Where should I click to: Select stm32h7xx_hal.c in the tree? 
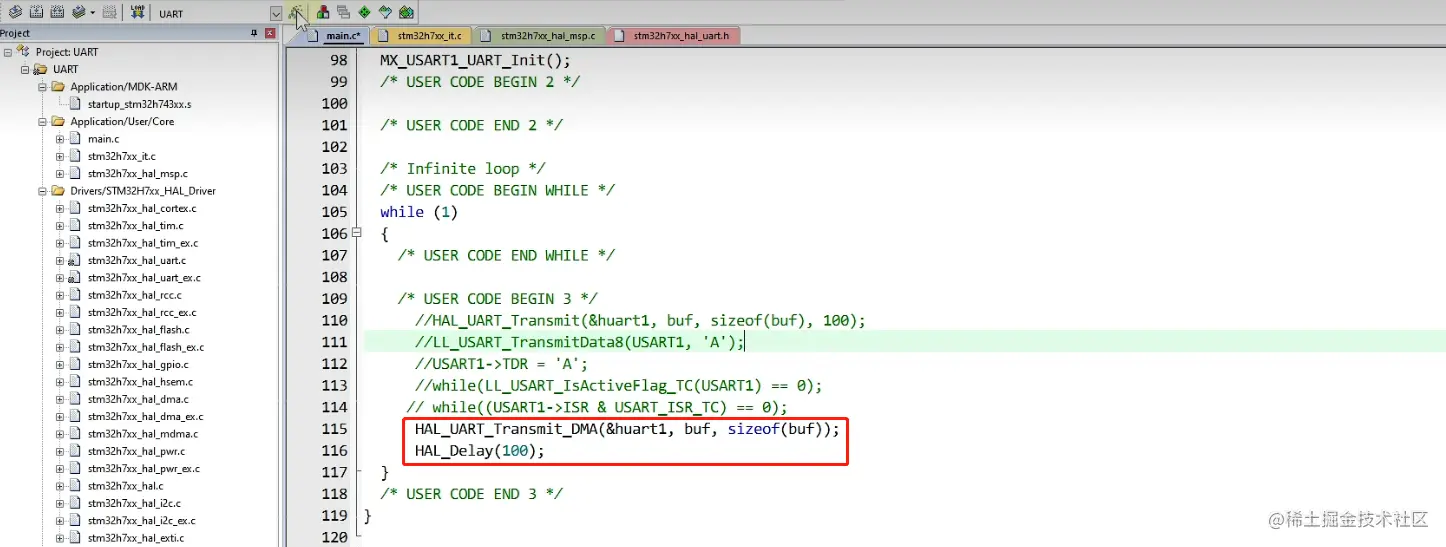125,486
